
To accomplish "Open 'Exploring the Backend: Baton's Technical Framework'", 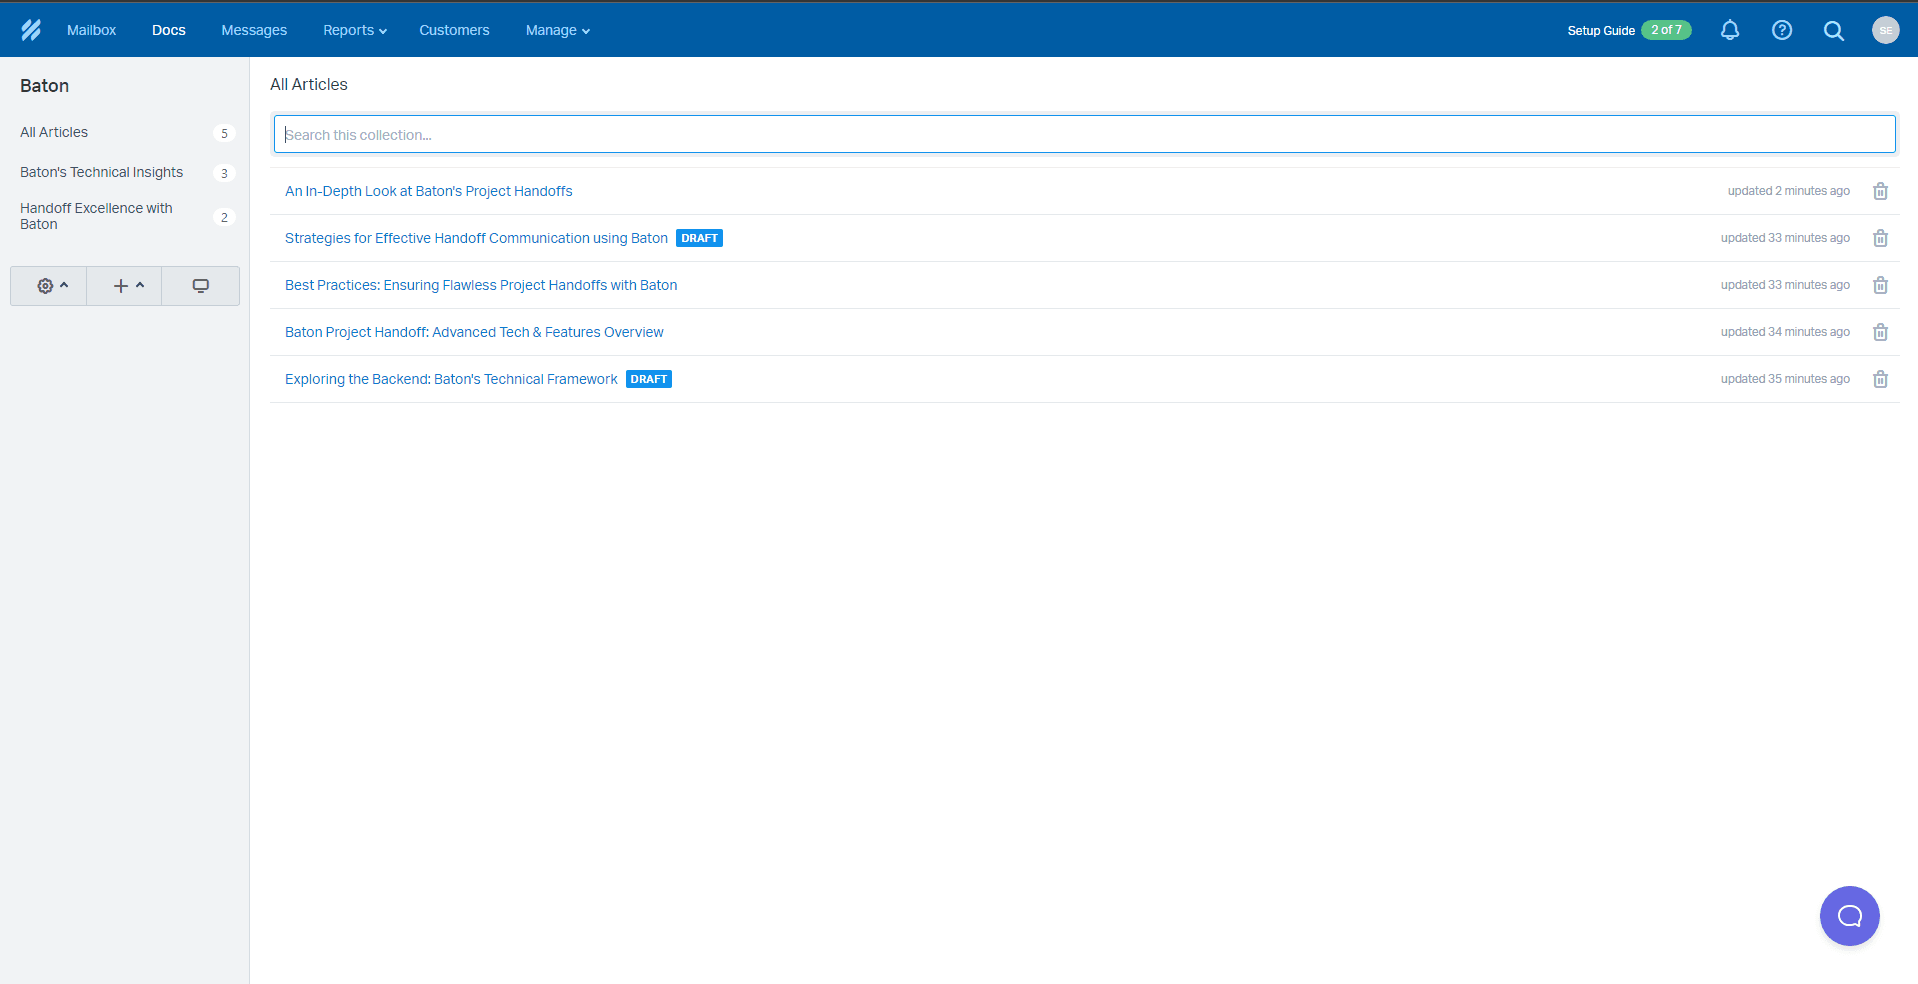I will pos(451,379).
